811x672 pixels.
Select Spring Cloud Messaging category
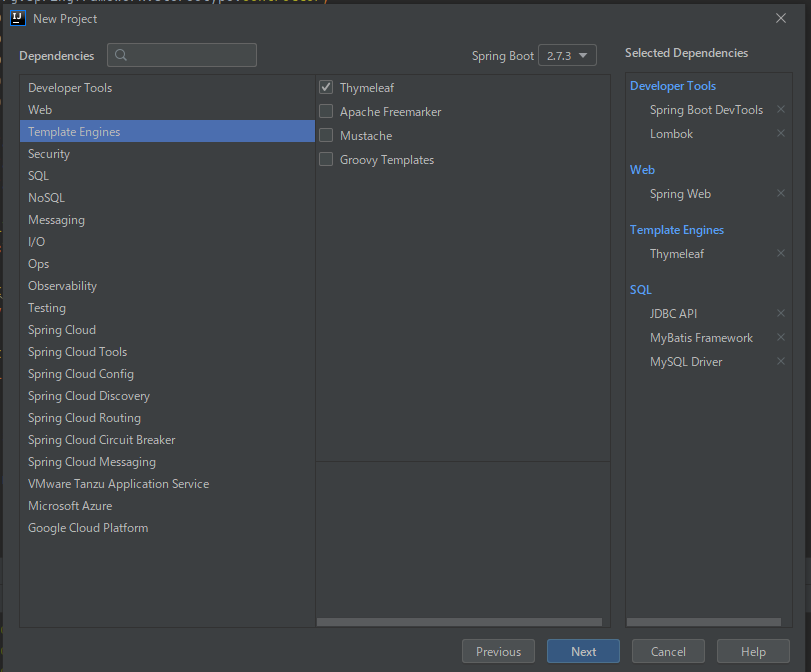(167, 461)
